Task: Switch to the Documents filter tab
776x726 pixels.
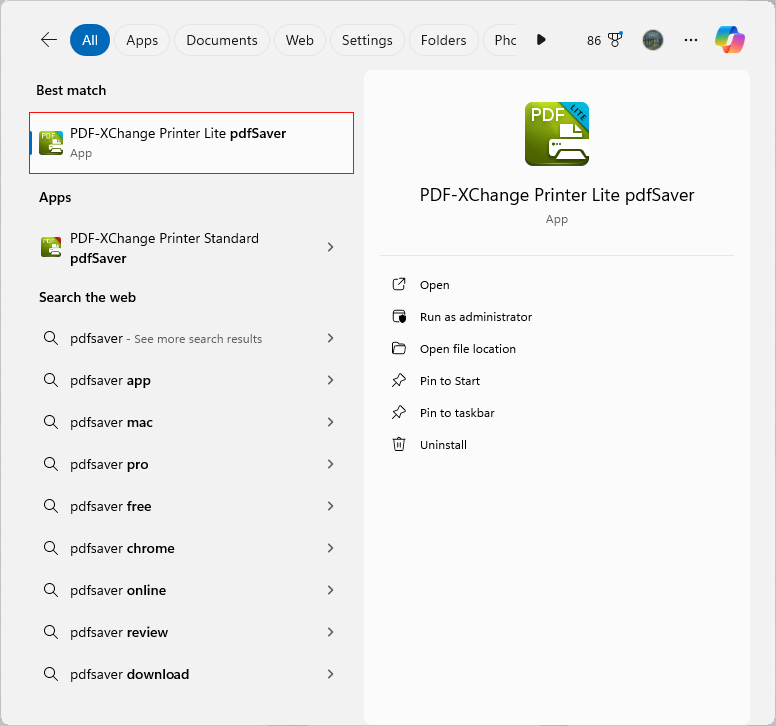Action: pyautogui.click(x=222, y=40)
